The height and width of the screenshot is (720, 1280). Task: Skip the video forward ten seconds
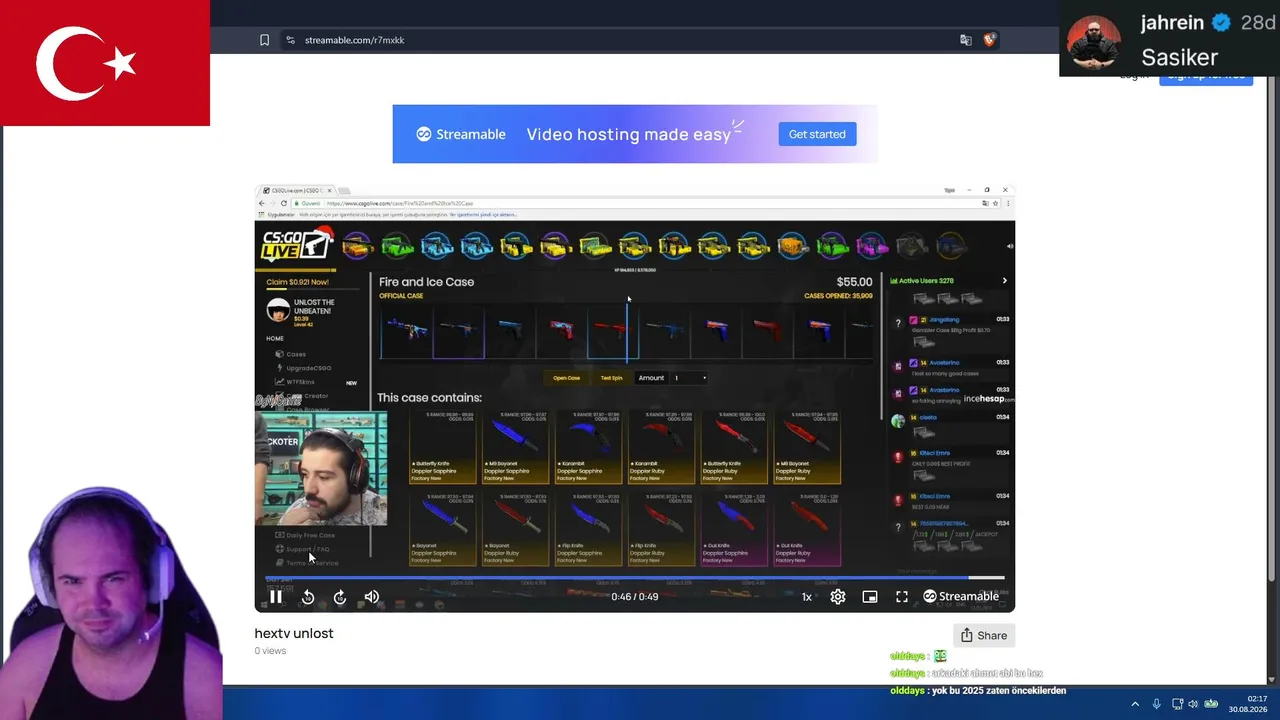[x=340, y=597]
